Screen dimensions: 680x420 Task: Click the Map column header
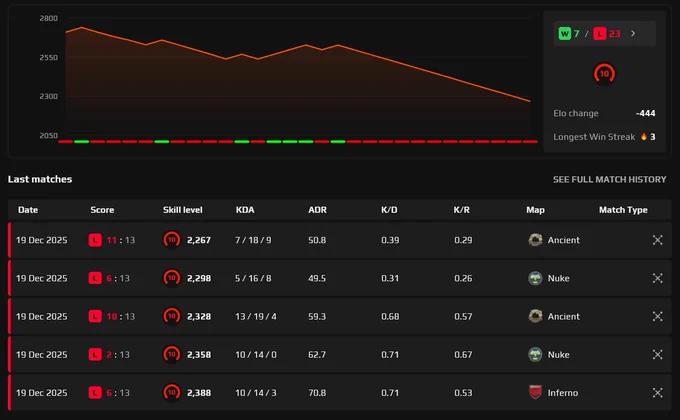[535, 210]
